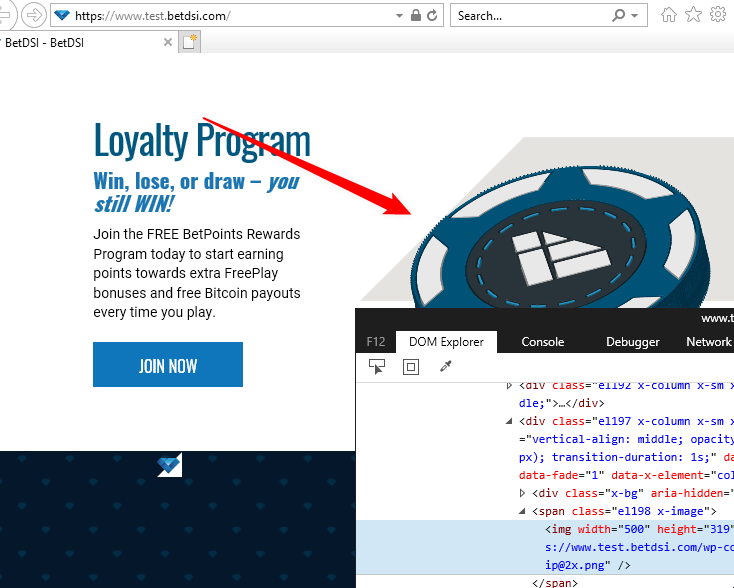This screenshot has width=734, height=588.
Task: Click the security padlock icon in address bar
Action: pos(415,15)
